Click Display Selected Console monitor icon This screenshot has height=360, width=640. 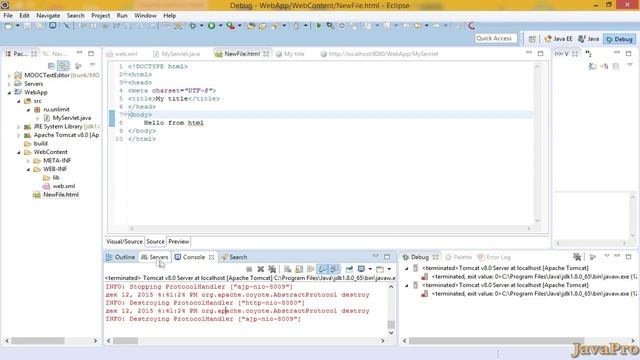[361, 269]
